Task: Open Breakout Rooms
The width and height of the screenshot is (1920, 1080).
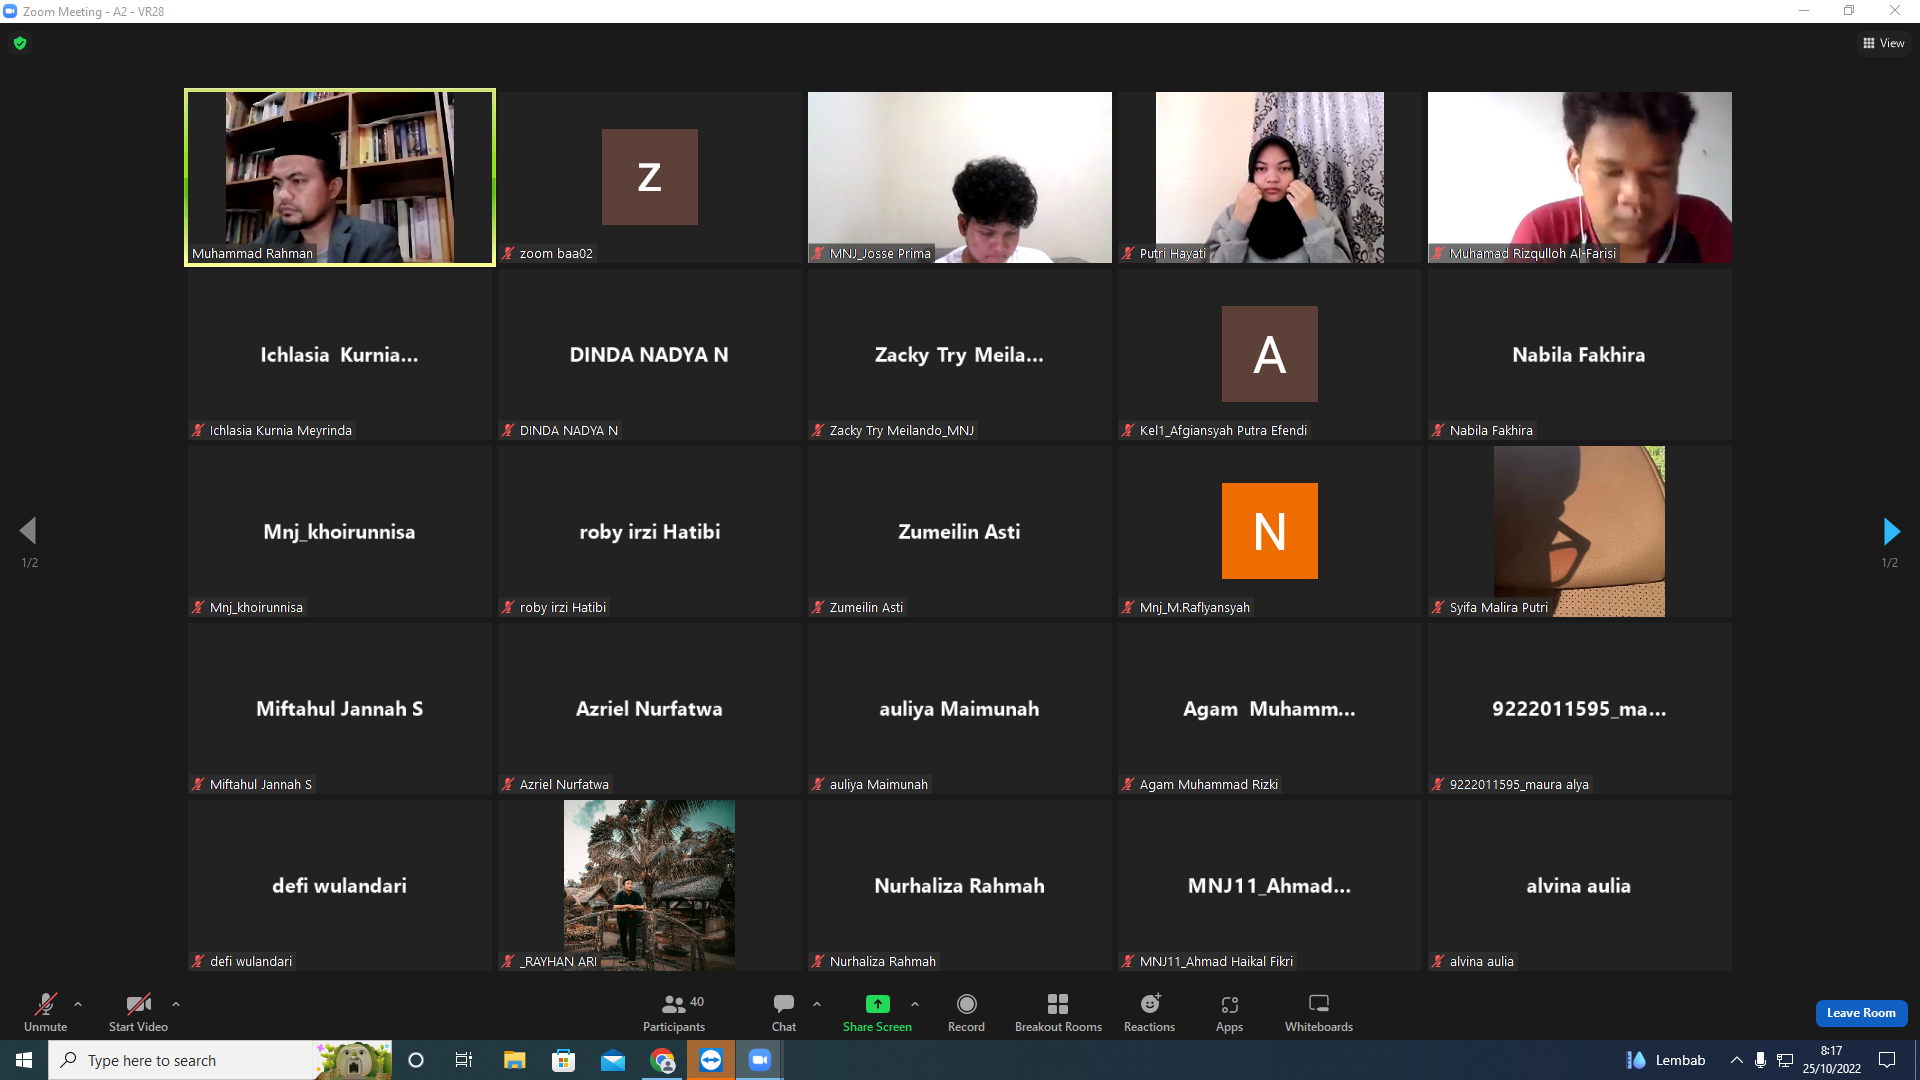Action: coord(1058,1011)
